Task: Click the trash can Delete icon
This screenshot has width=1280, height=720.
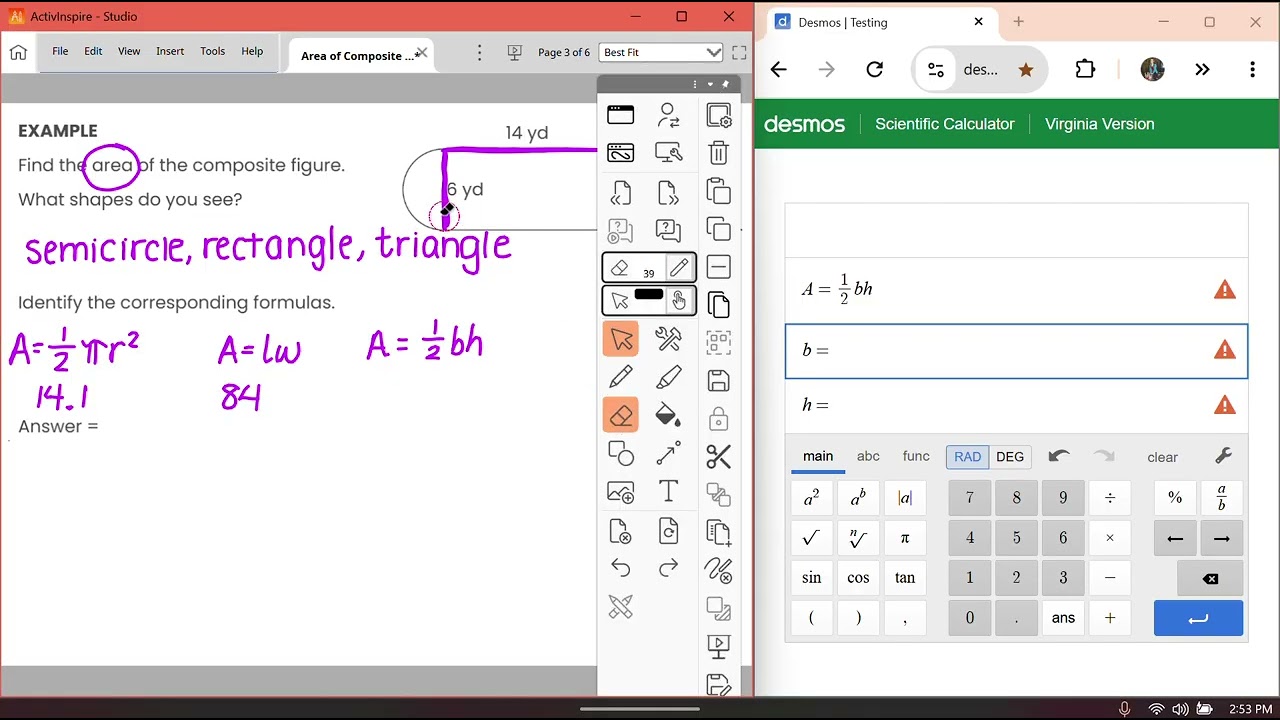Action: tap(718, 153)
